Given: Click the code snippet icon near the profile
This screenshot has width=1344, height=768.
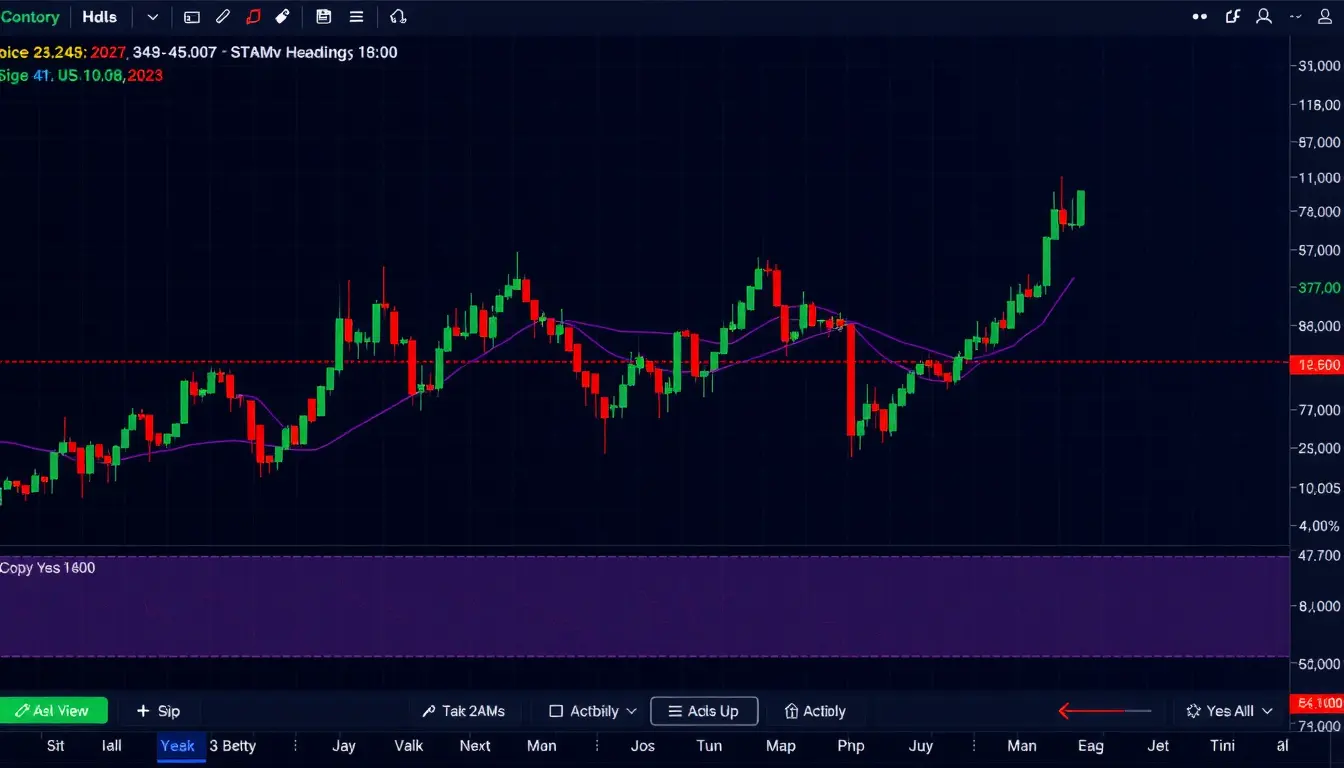Looking at the screenshot, I should (1232, 16).
